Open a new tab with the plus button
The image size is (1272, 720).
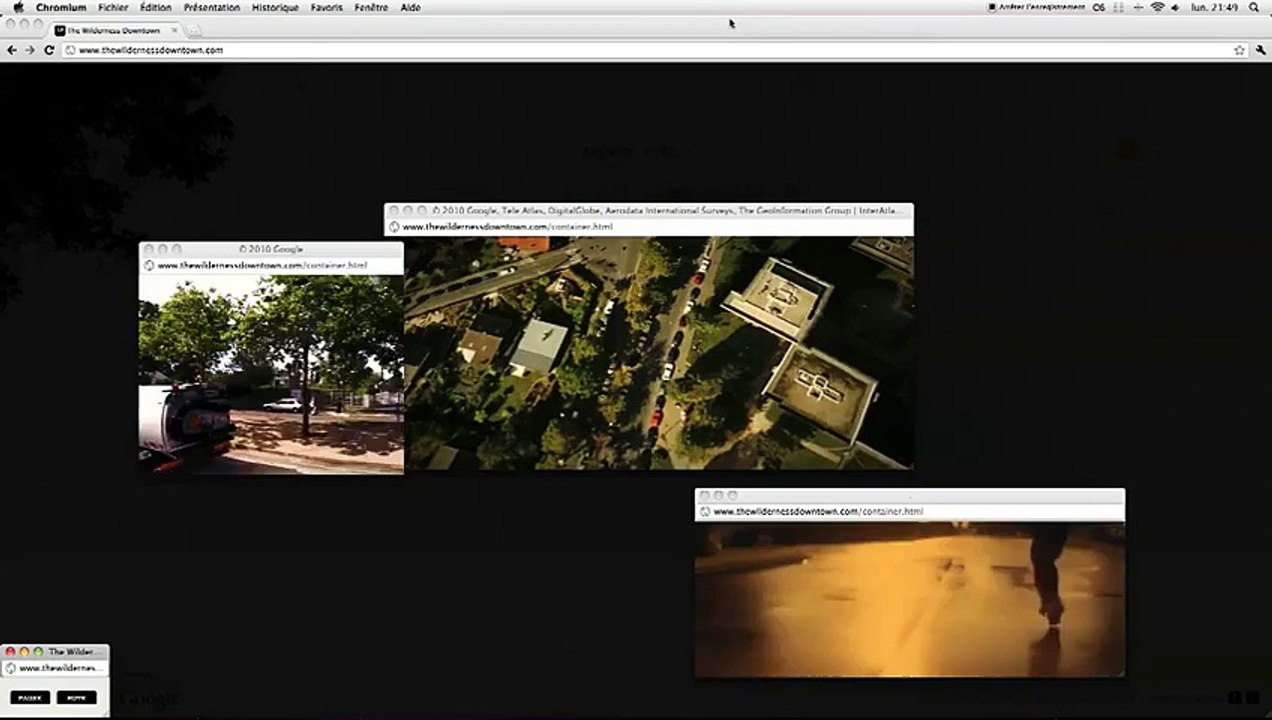tap(193, 31)
